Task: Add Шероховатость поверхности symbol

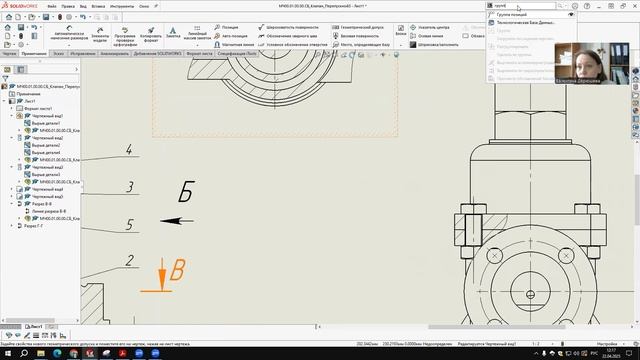Action: 288,27
